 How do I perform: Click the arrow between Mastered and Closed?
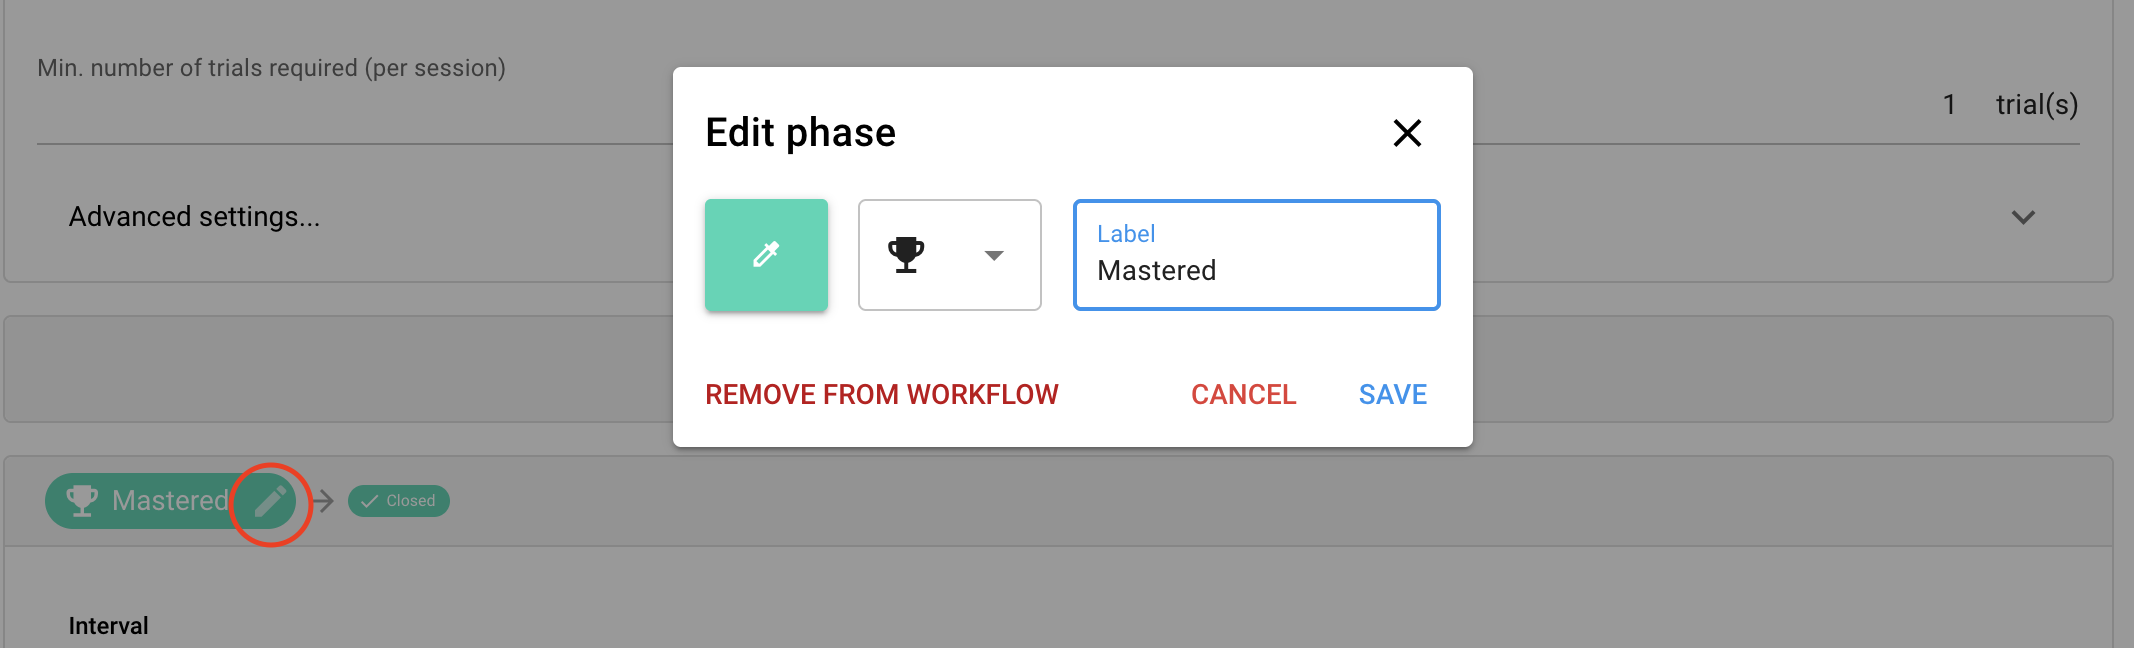pyautogui.click(x=324, y=501)
